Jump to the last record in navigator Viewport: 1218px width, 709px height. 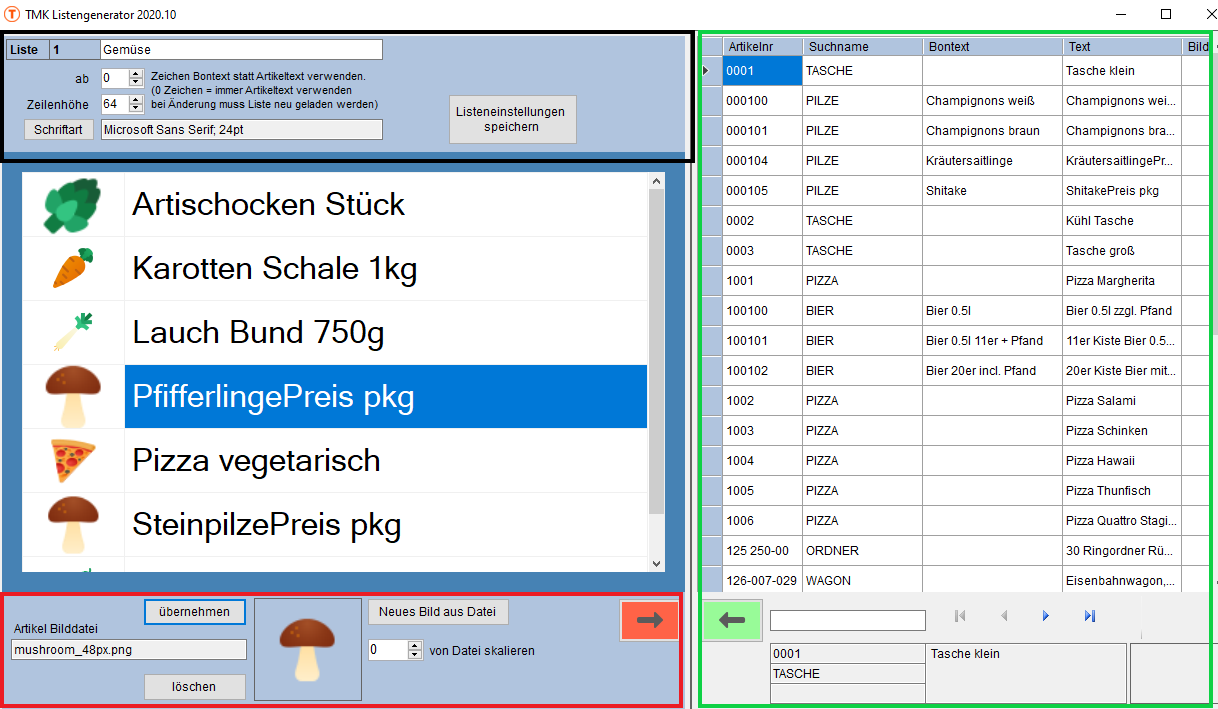(1090, 616)
